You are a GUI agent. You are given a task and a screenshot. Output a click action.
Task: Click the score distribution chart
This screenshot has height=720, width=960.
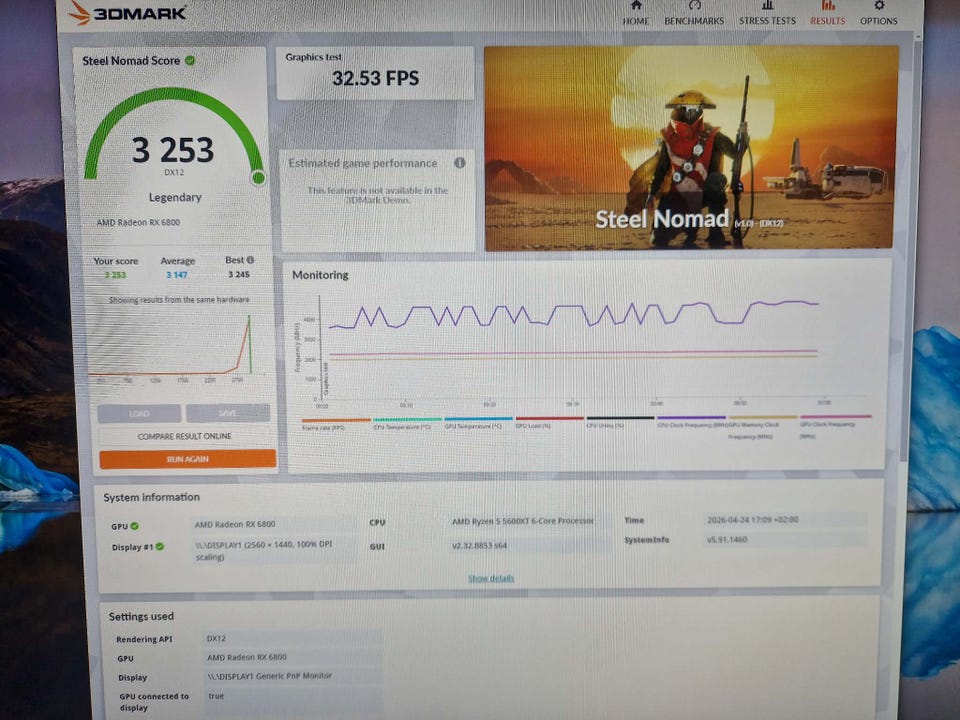(x=176, y=346)
